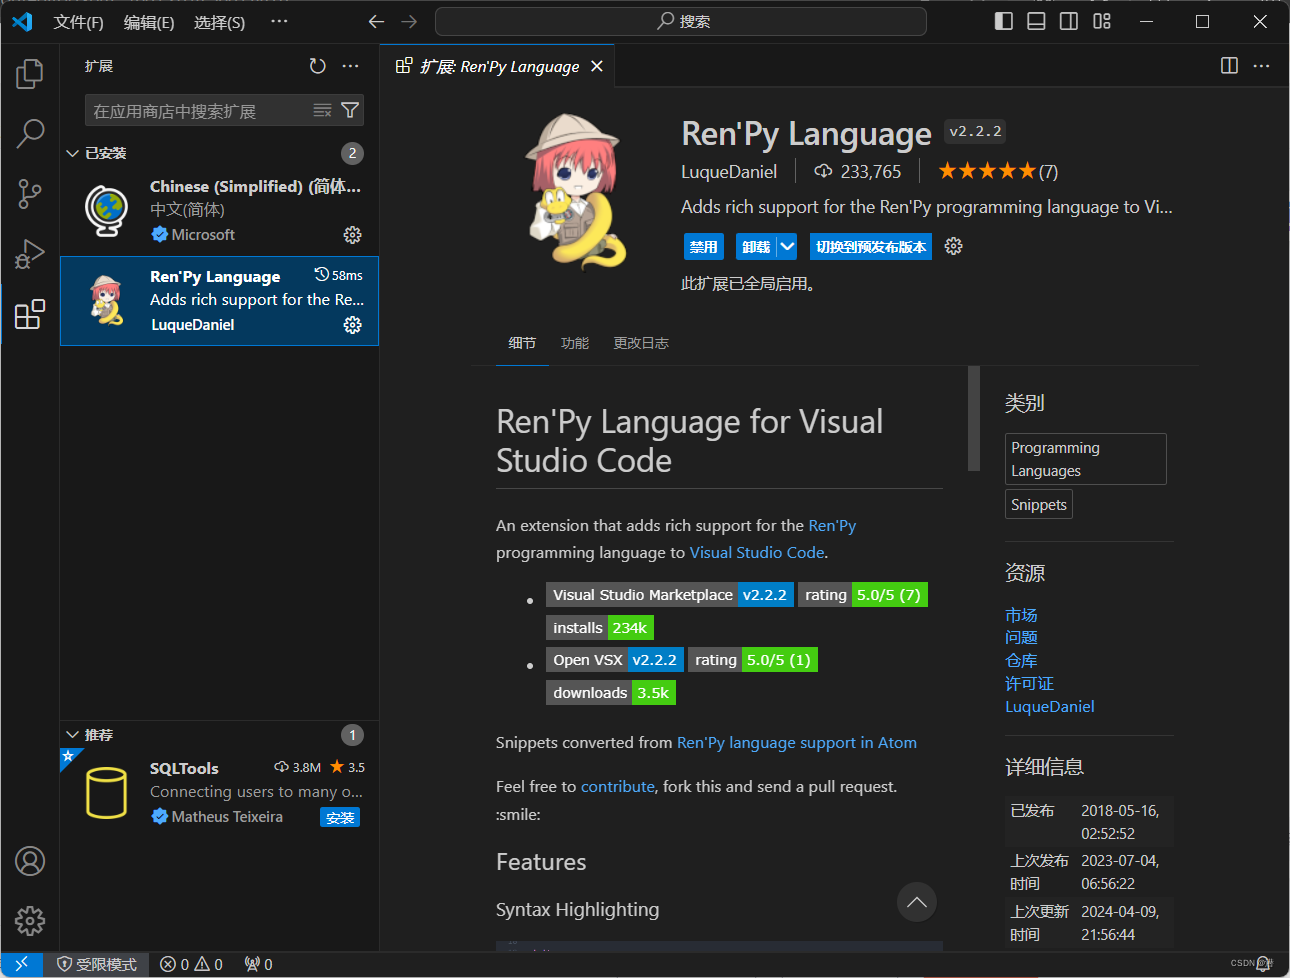Click the remote window indicator
Screen dimensions: 1290x978
22,964
